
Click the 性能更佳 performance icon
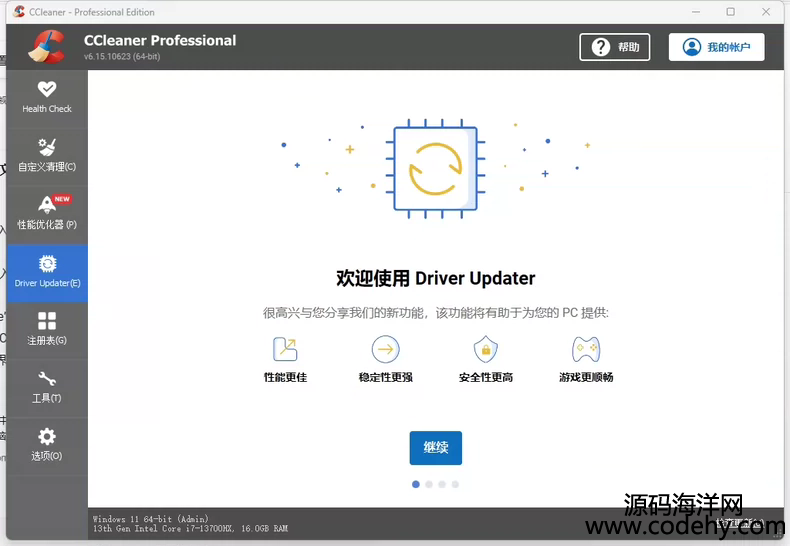(285, 349)
